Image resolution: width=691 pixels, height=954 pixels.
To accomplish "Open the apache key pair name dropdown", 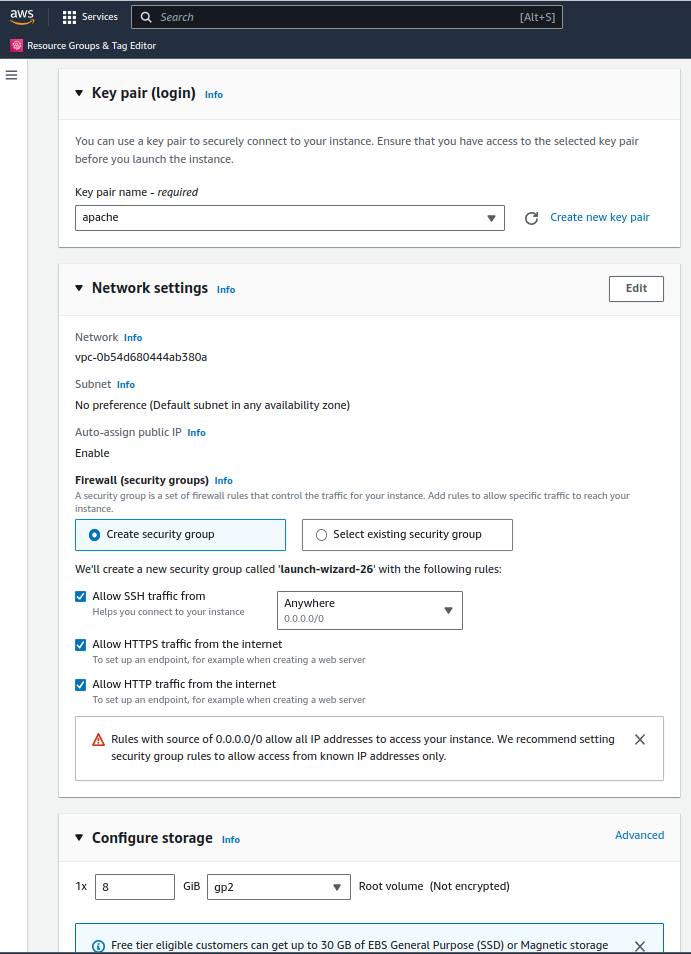I will [290, 218].
